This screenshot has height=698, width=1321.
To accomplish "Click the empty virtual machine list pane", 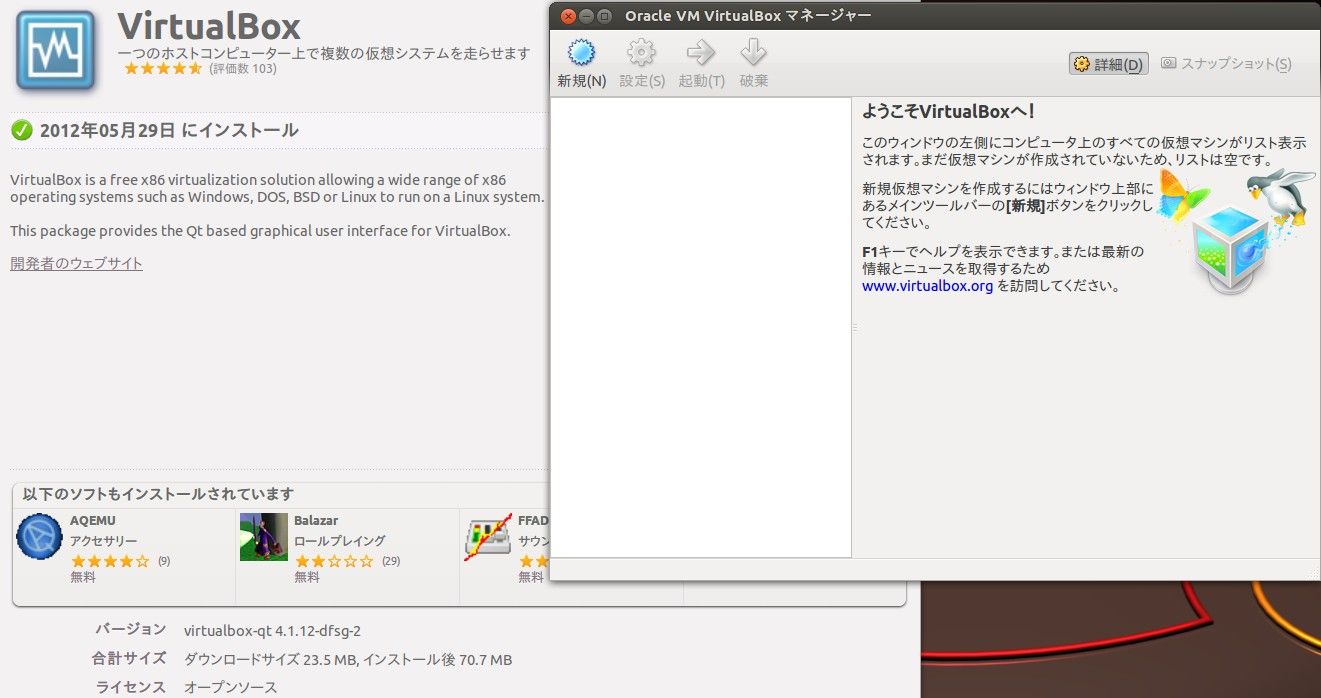I will 701,327.
